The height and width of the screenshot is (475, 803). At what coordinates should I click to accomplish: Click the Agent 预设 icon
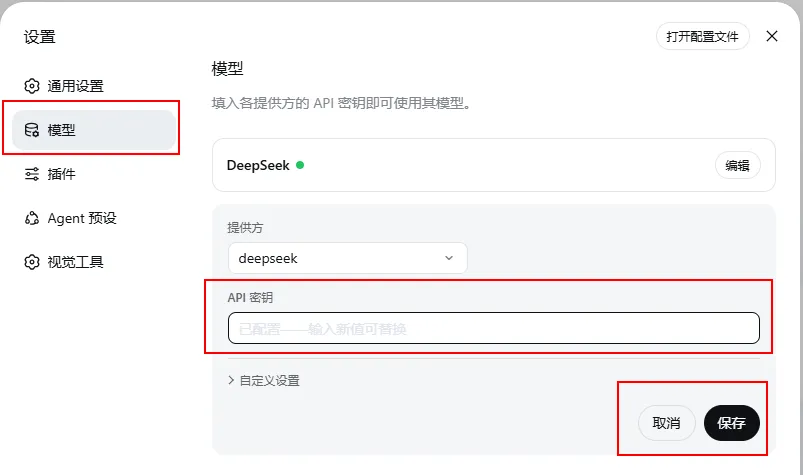(32, 218)
